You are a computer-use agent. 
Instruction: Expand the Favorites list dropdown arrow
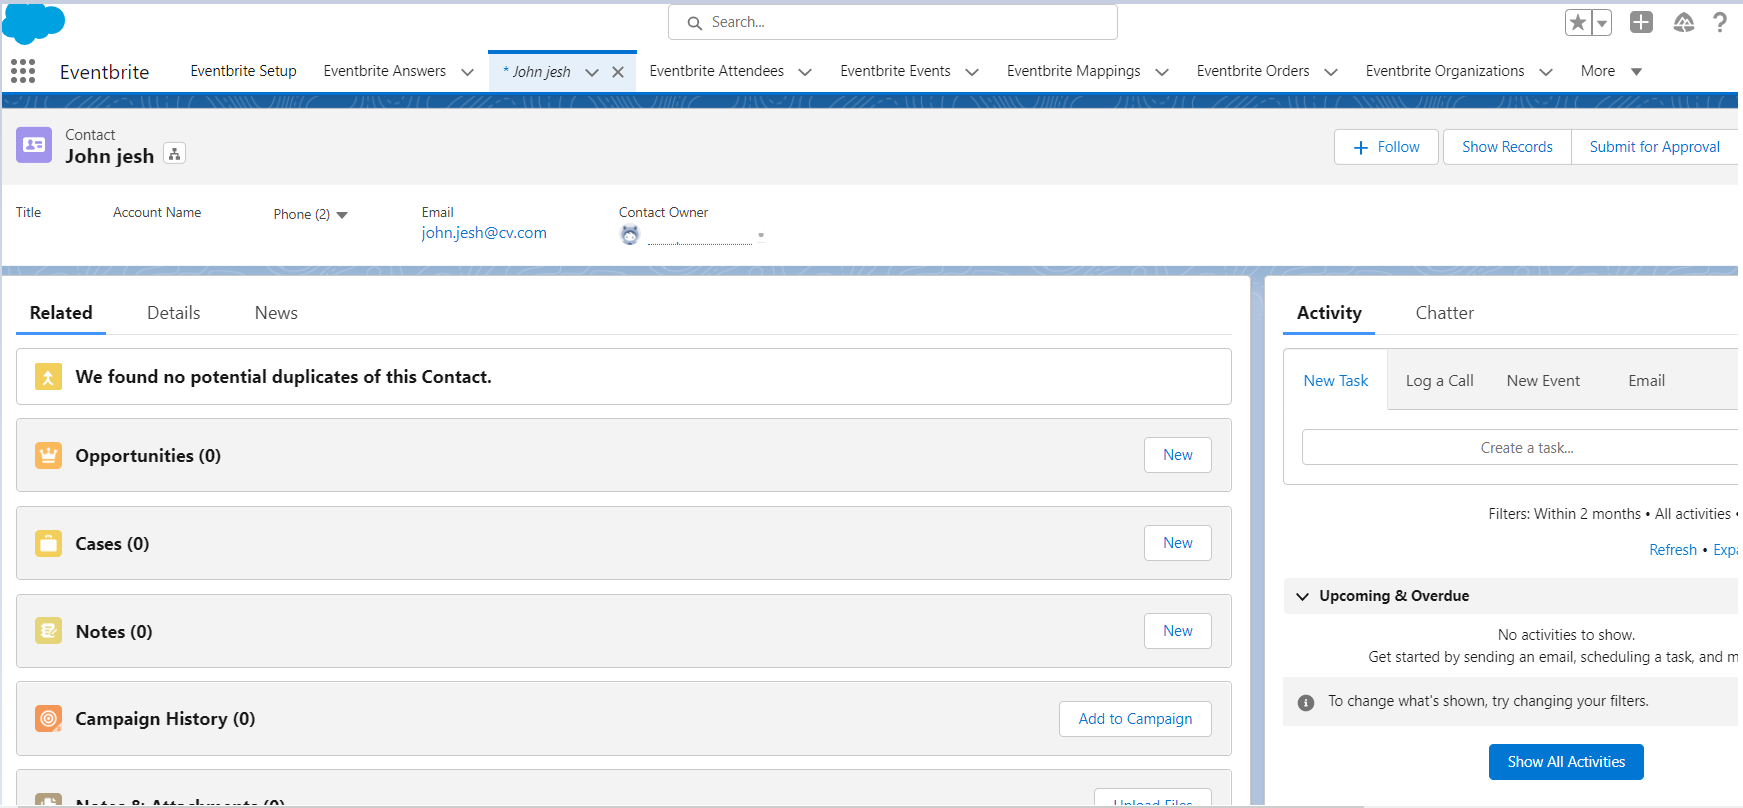[x=1602, y=23]
